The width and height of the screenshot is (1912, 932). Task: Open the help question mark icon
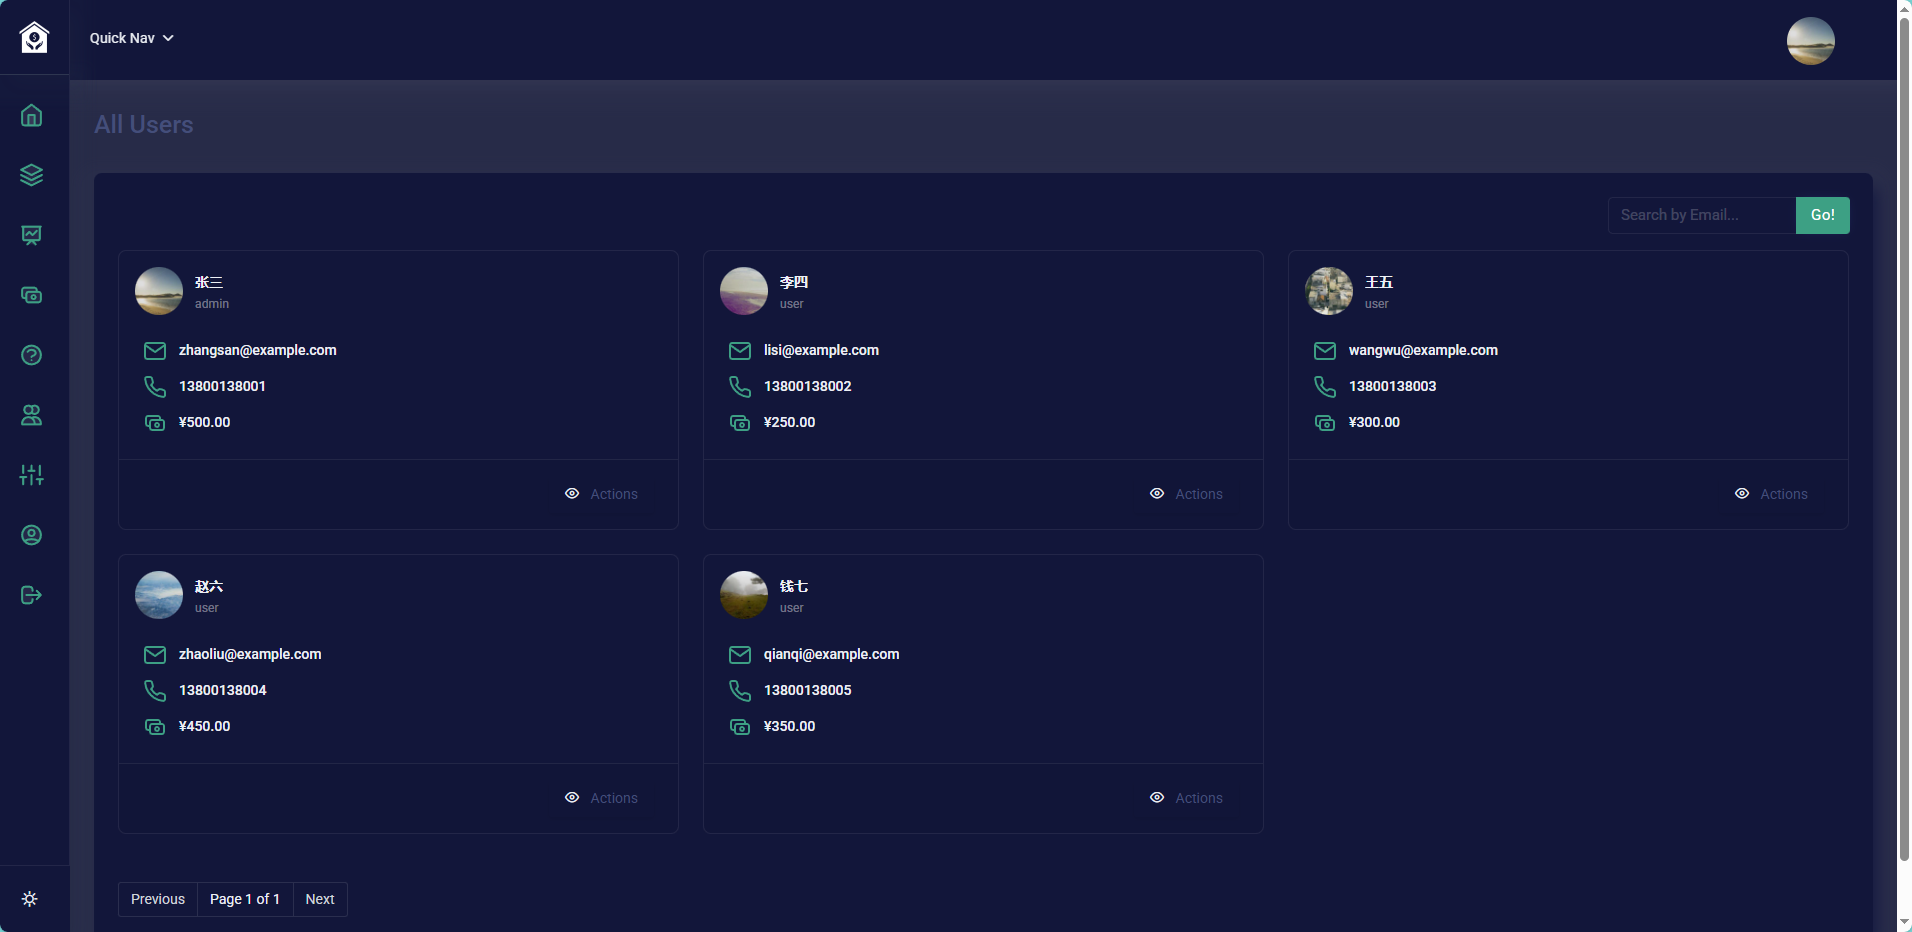click(32, 355)
